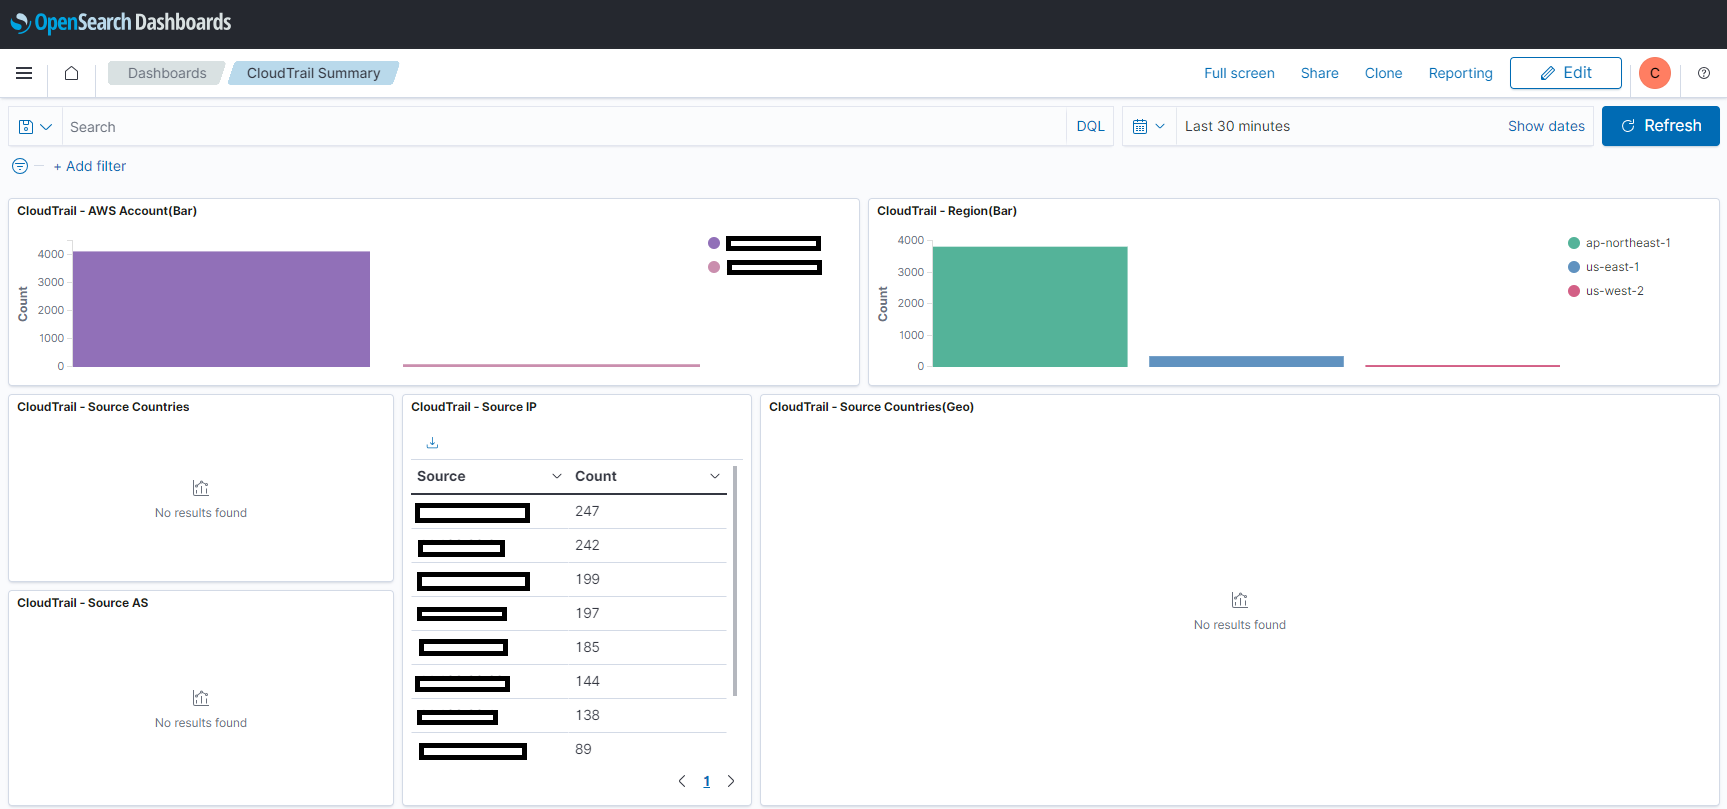
Task: Go to the home page icon
Action: click(x=71, y=73)
